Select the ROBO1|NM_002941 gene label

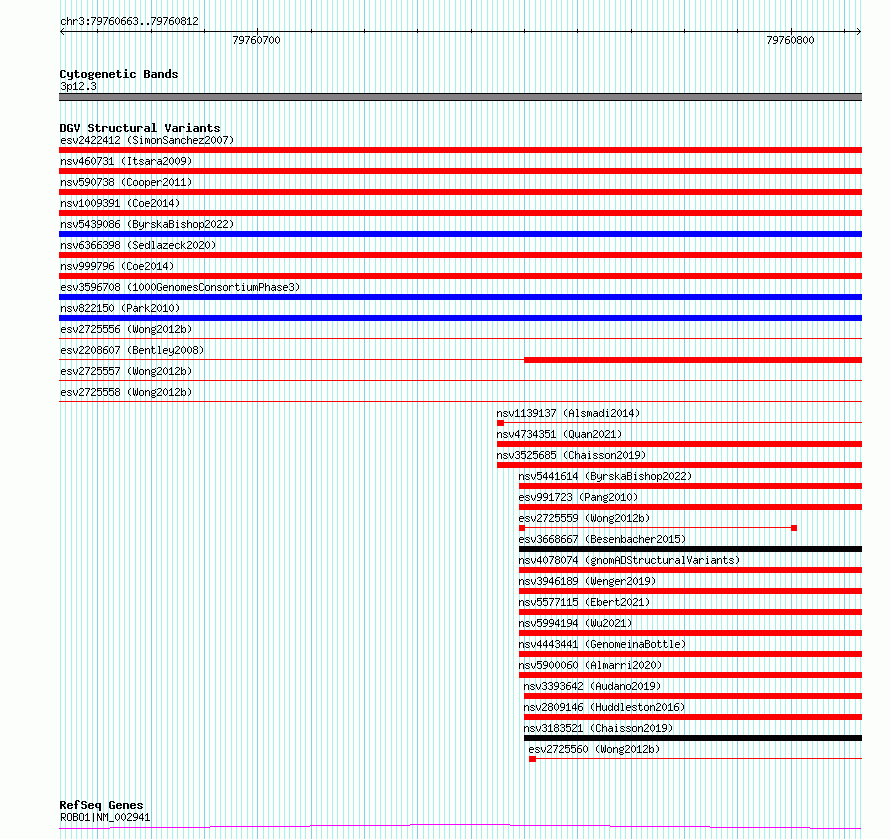(x=105, y=817)
